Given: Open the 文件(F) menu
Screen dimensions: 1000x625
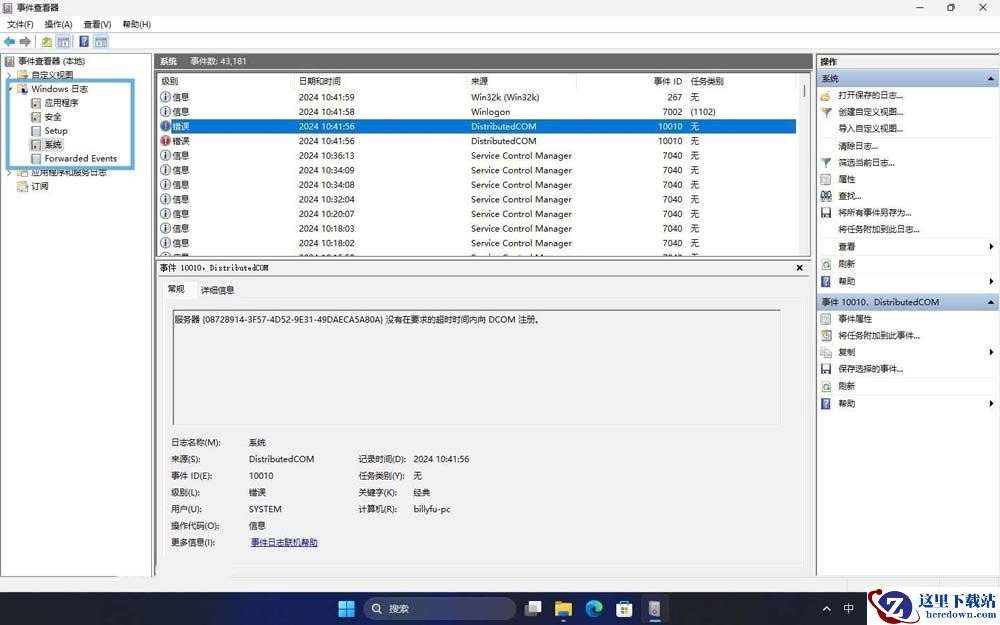Looking at the screenshot, I should (x=20, y=24).
